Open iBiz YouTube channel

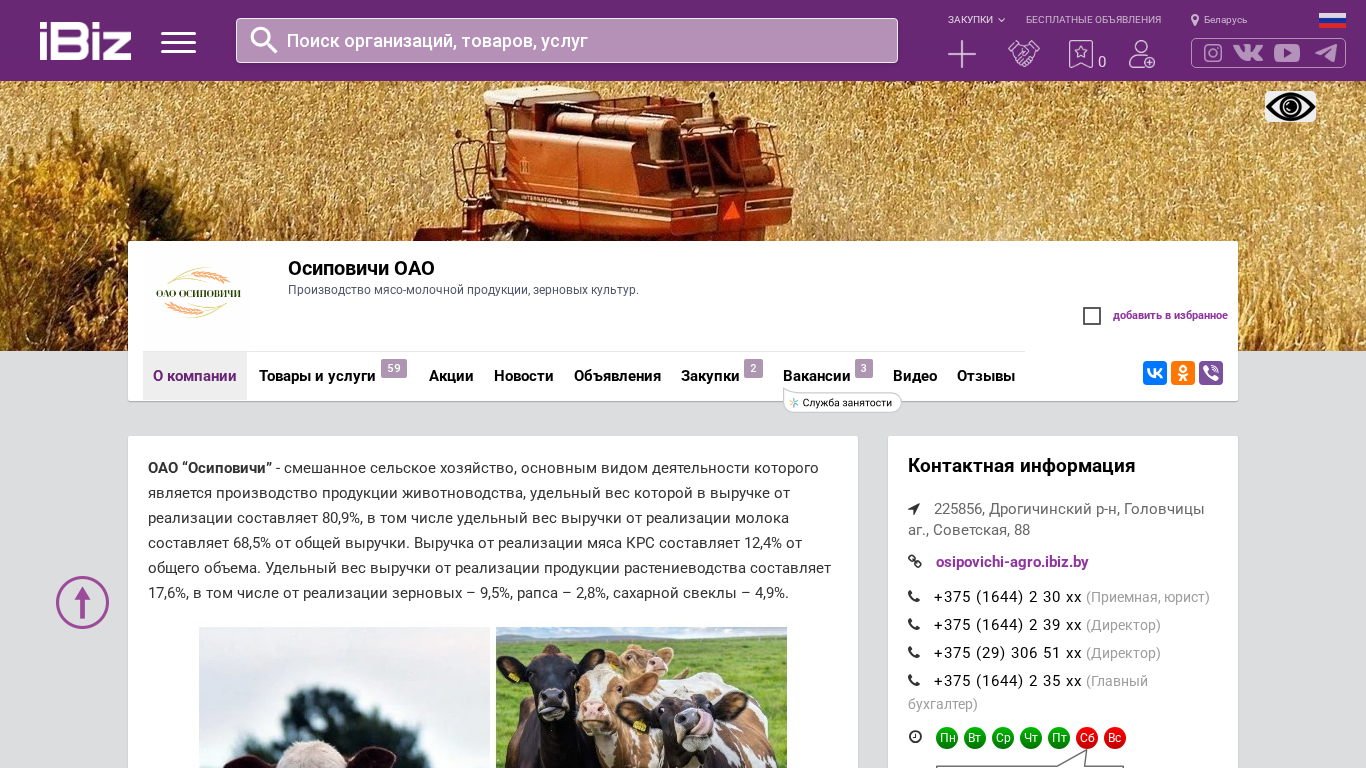pos(1287,53)
